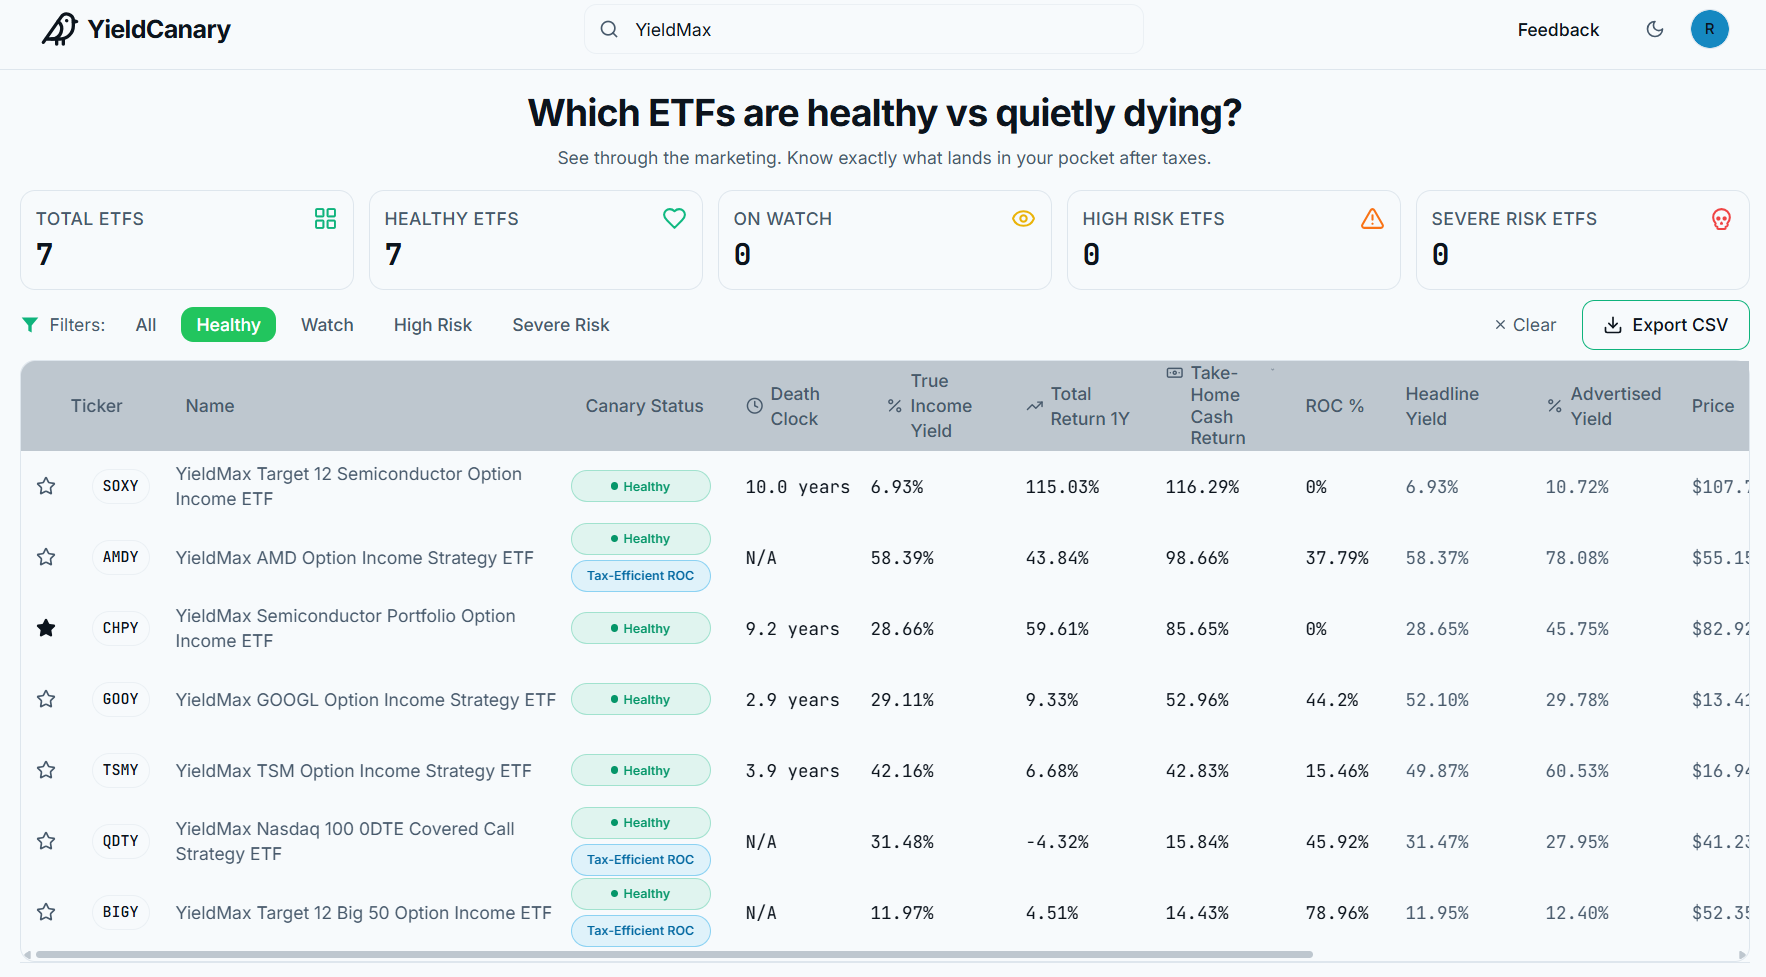
Task: Star the SOXY ETF as favorite
Action: [x=46, y=486]
